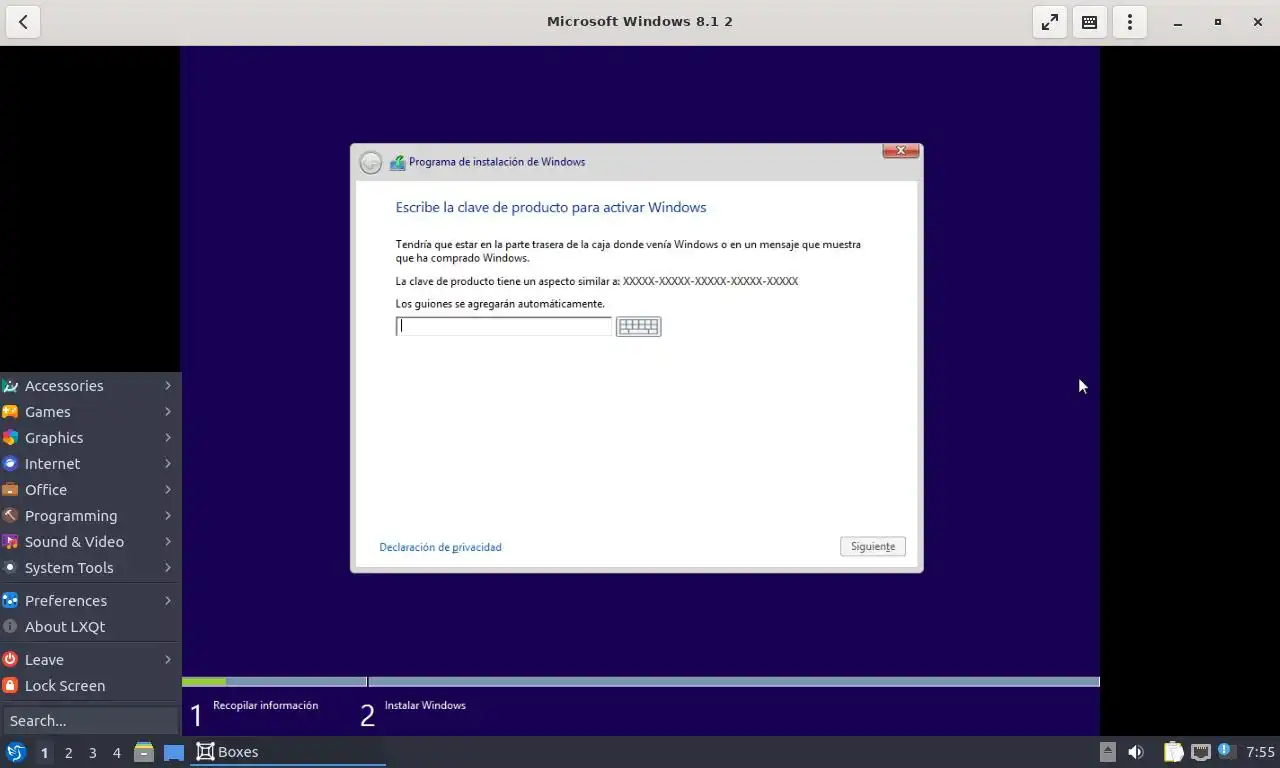
Task: Toggle fullscreen mode in Boxes header
Action: click(1050, 21)
